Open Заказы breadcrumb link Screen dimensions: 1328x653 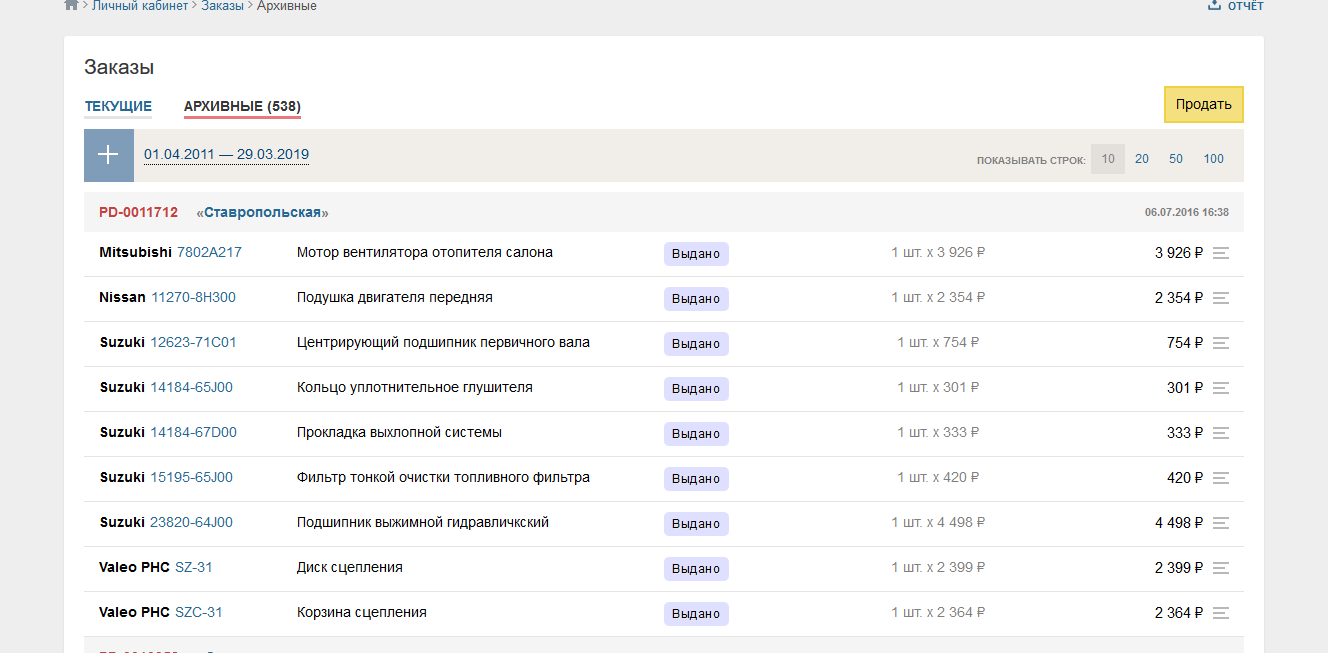(222, 6)
